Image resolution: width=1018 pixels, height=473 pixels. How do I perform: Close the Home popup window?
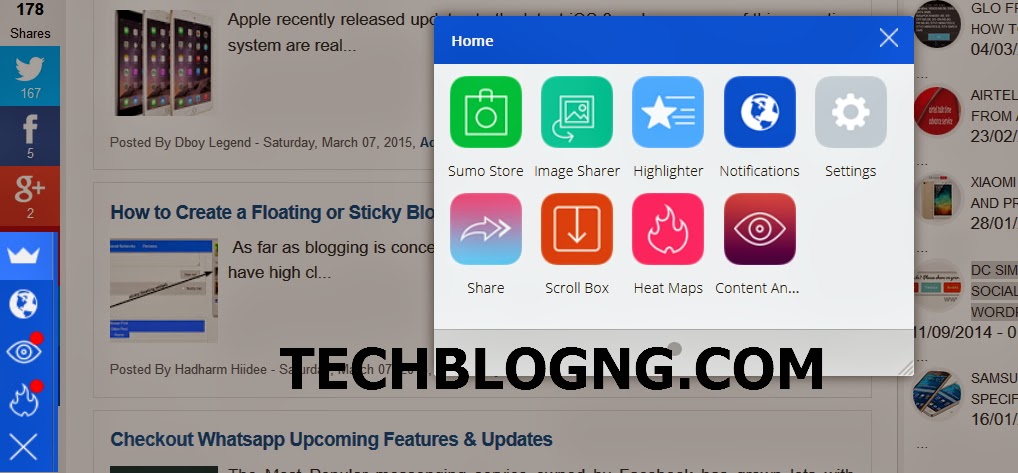[x=889, y=38]
